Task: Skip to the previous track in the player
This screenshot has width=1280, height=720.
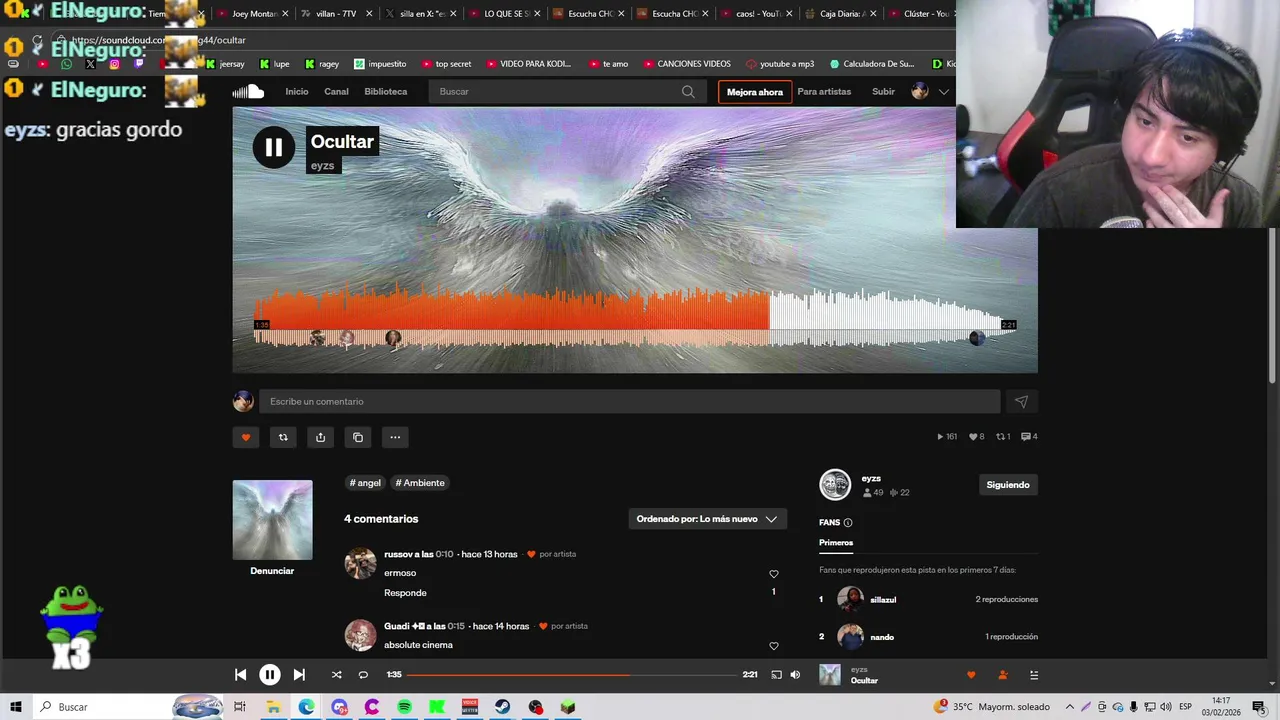Action: 241,675
